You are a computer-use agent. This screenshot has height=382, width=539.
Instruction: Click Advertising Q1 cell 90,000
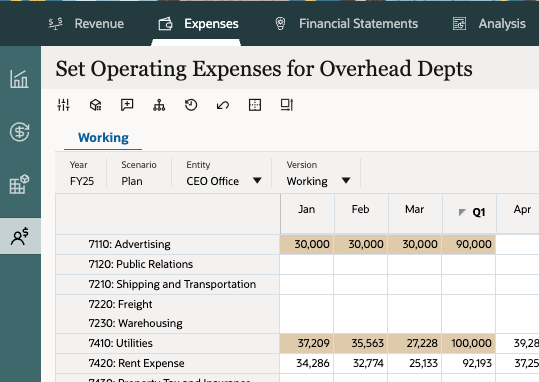469,244
